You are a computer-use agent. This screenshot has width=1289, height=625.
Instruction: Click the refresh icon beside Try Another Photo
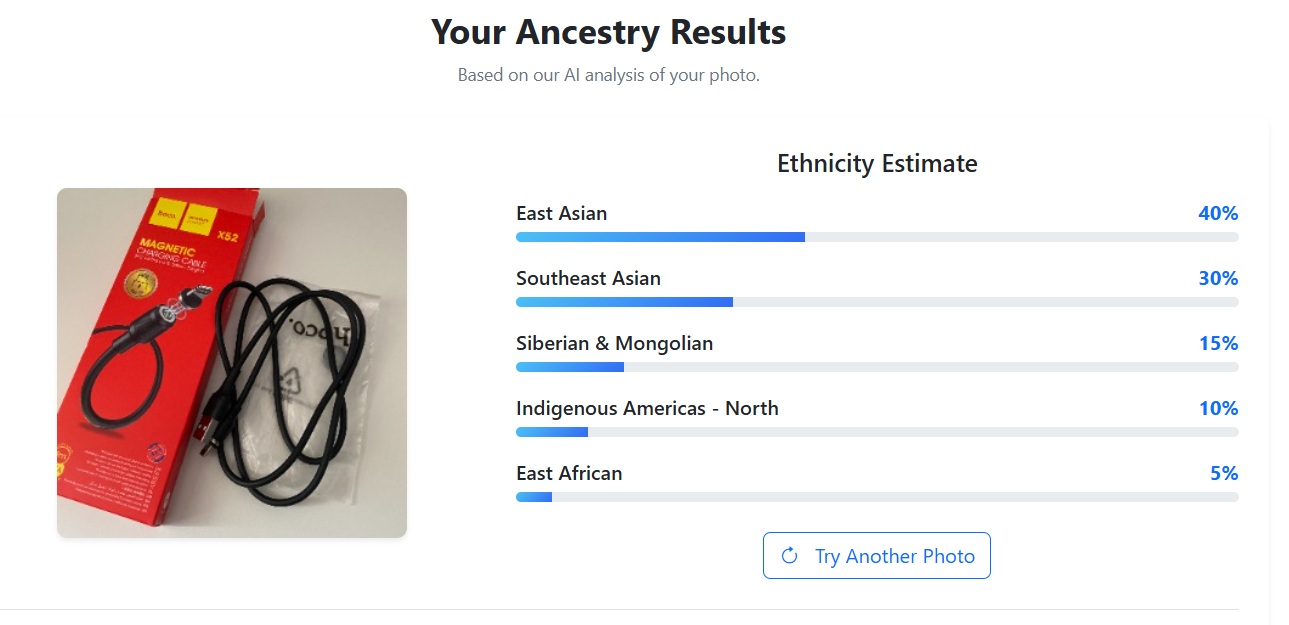789,556
